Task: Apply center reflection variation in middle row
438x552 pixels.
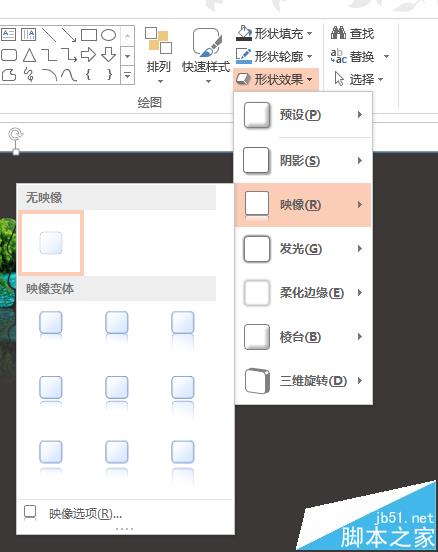Action: 117,392
